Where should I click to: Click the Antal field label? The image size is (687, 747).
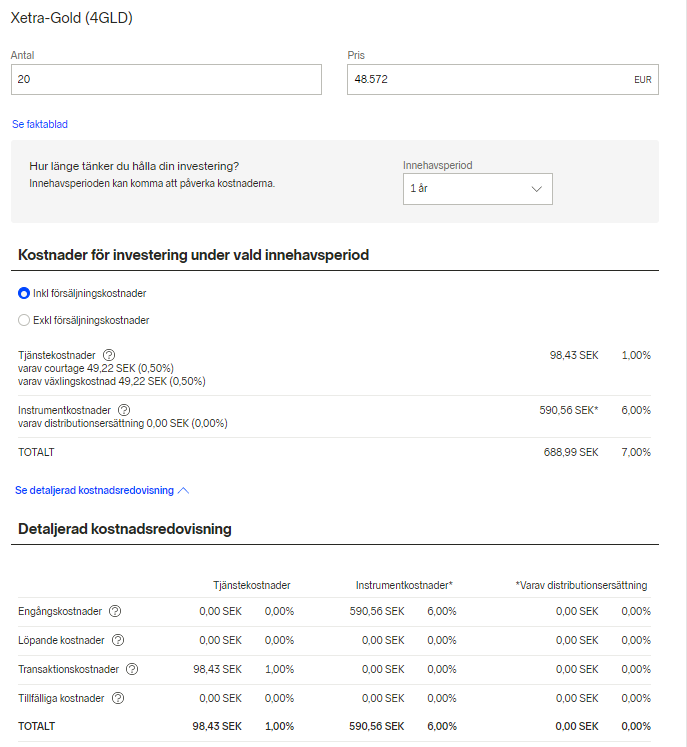[23, 56]
